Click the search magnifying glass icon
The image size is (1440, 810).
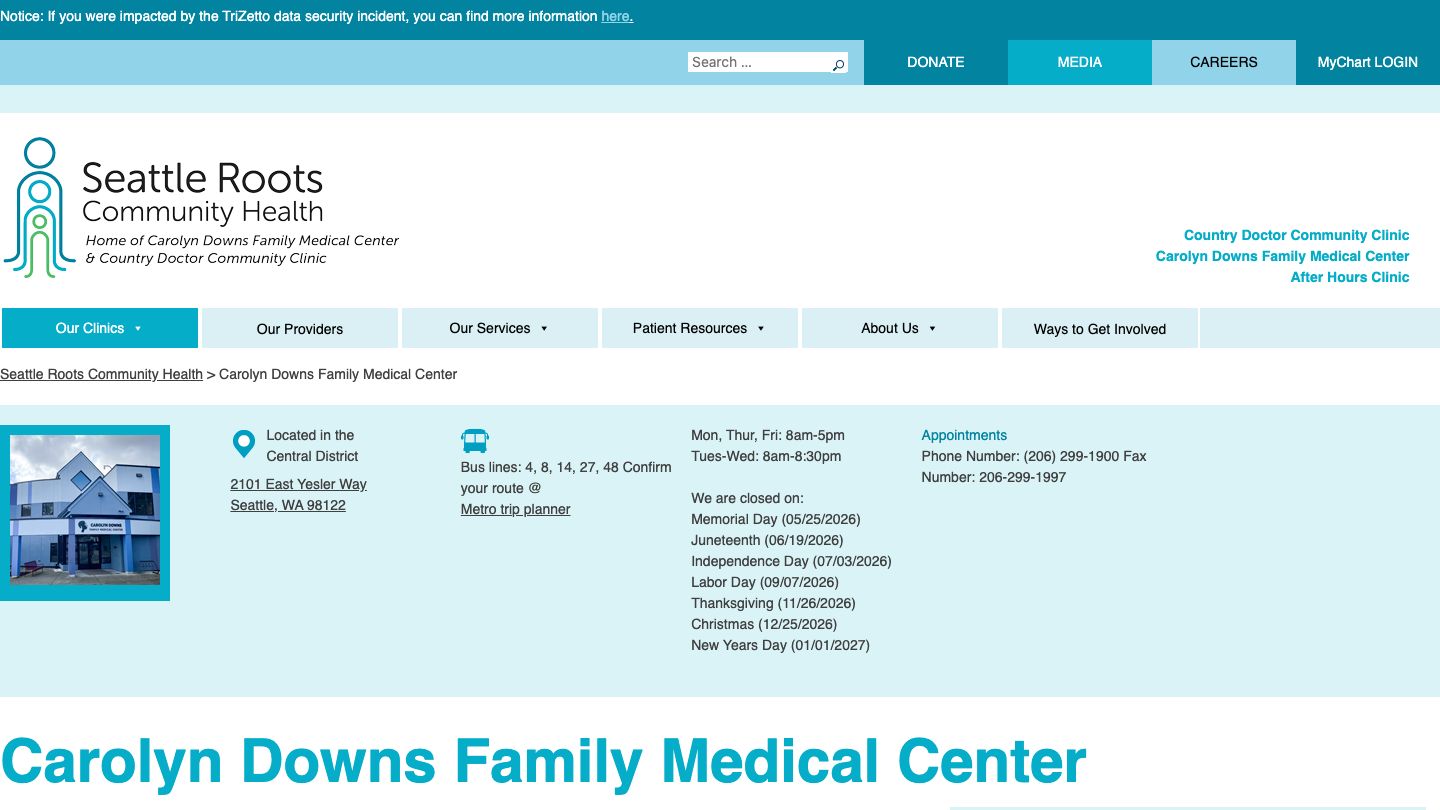click(838, 62)
